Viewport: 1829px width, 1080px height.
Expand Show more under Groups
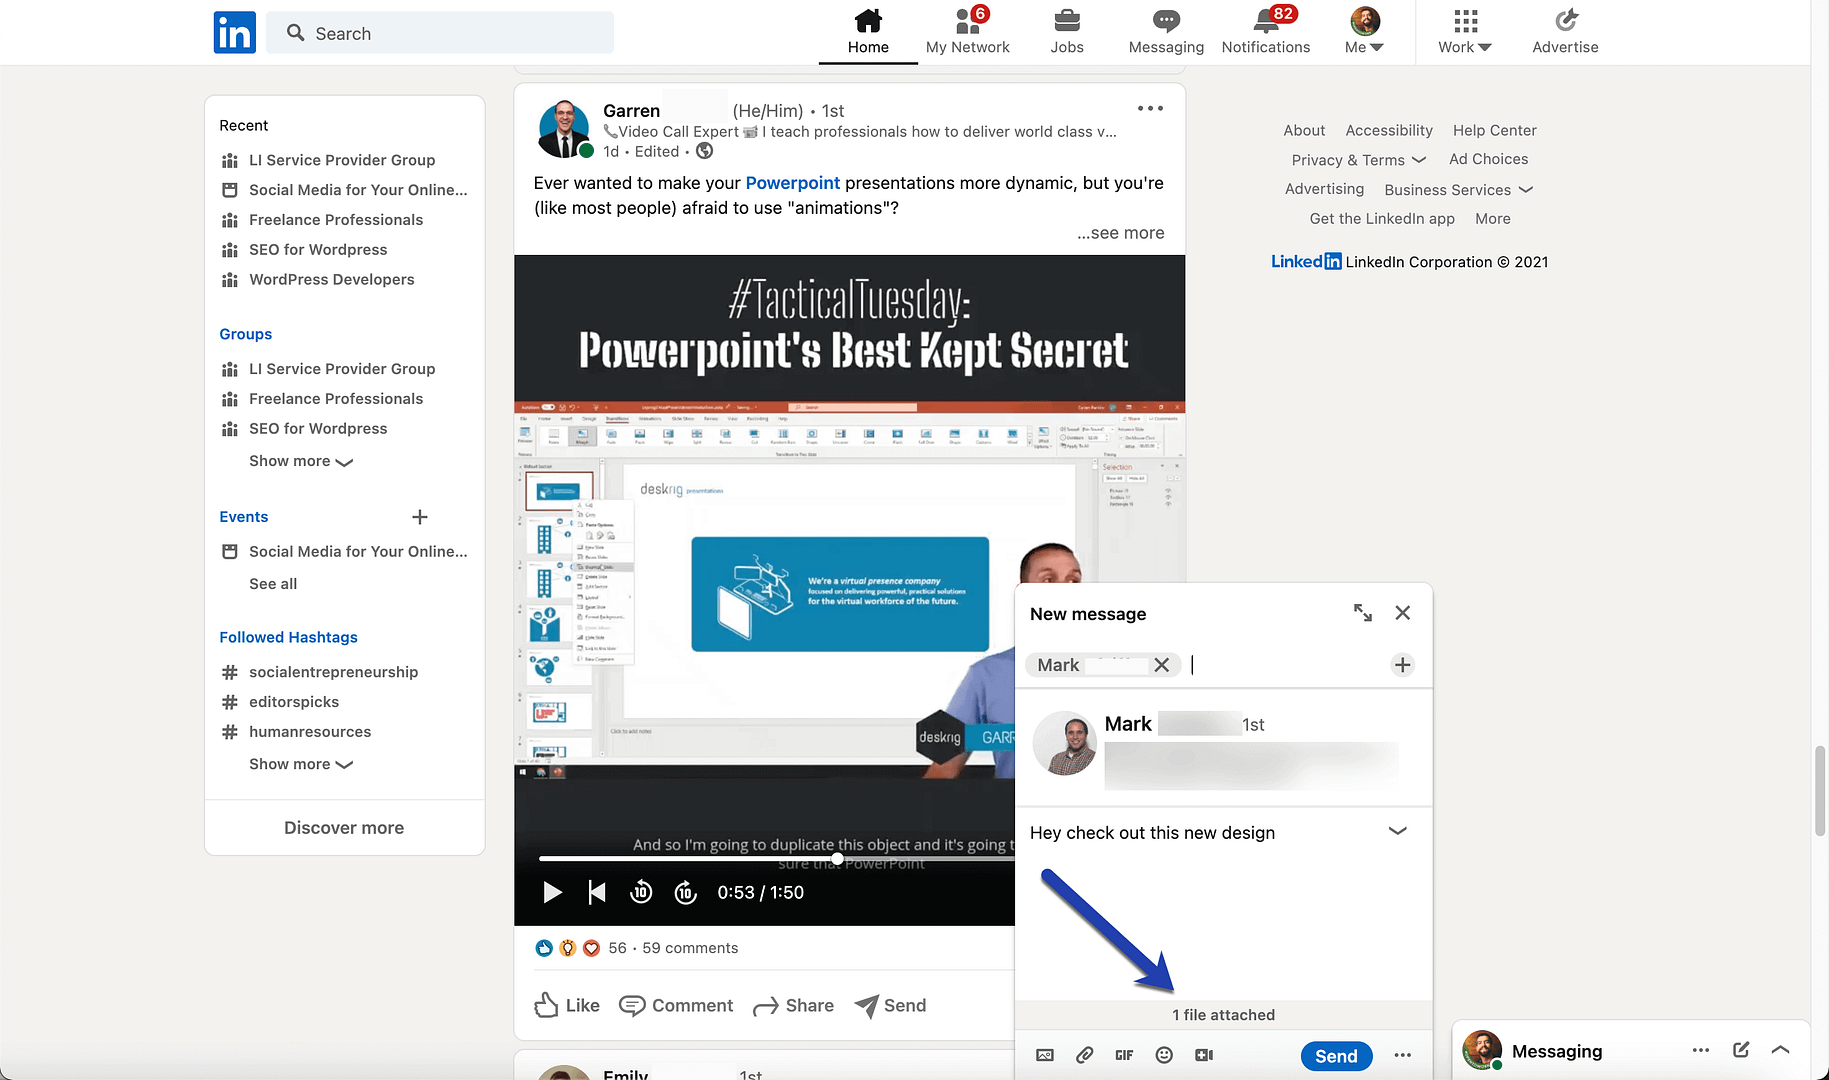click(300, 461)
